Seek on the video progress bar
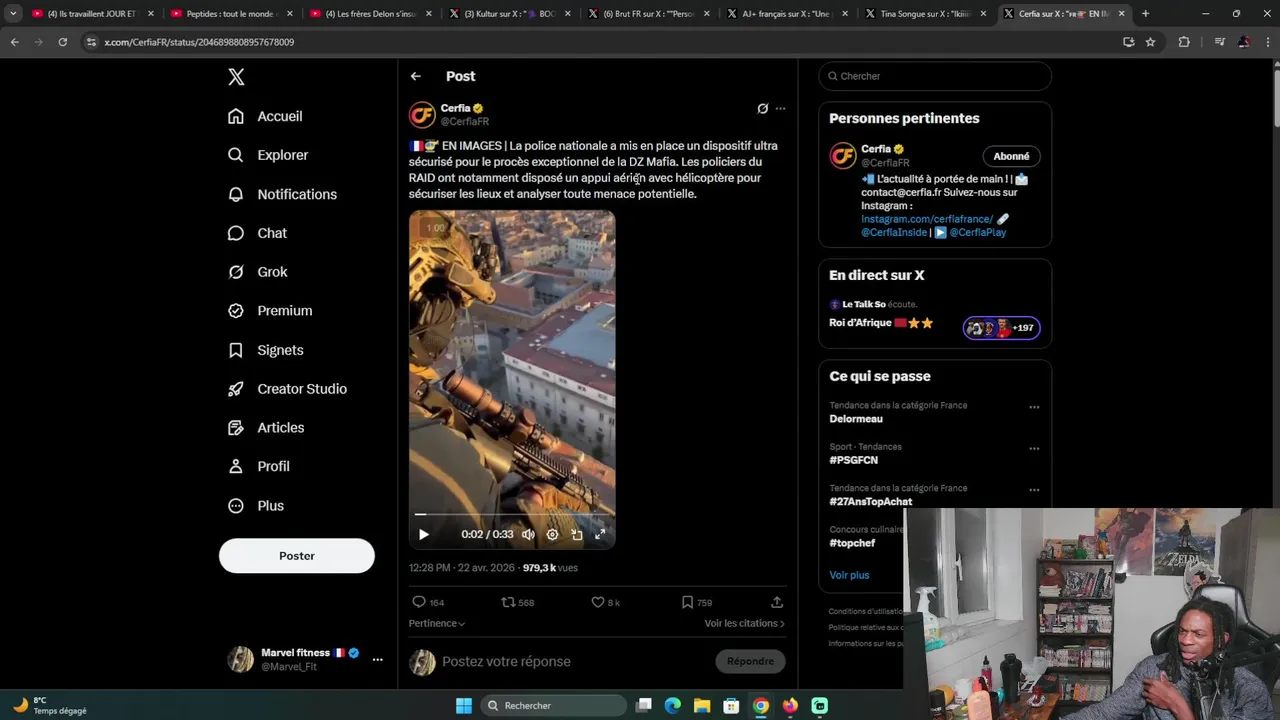The height and width of the screenshot is (720, 1280). (x=512, y=514)
